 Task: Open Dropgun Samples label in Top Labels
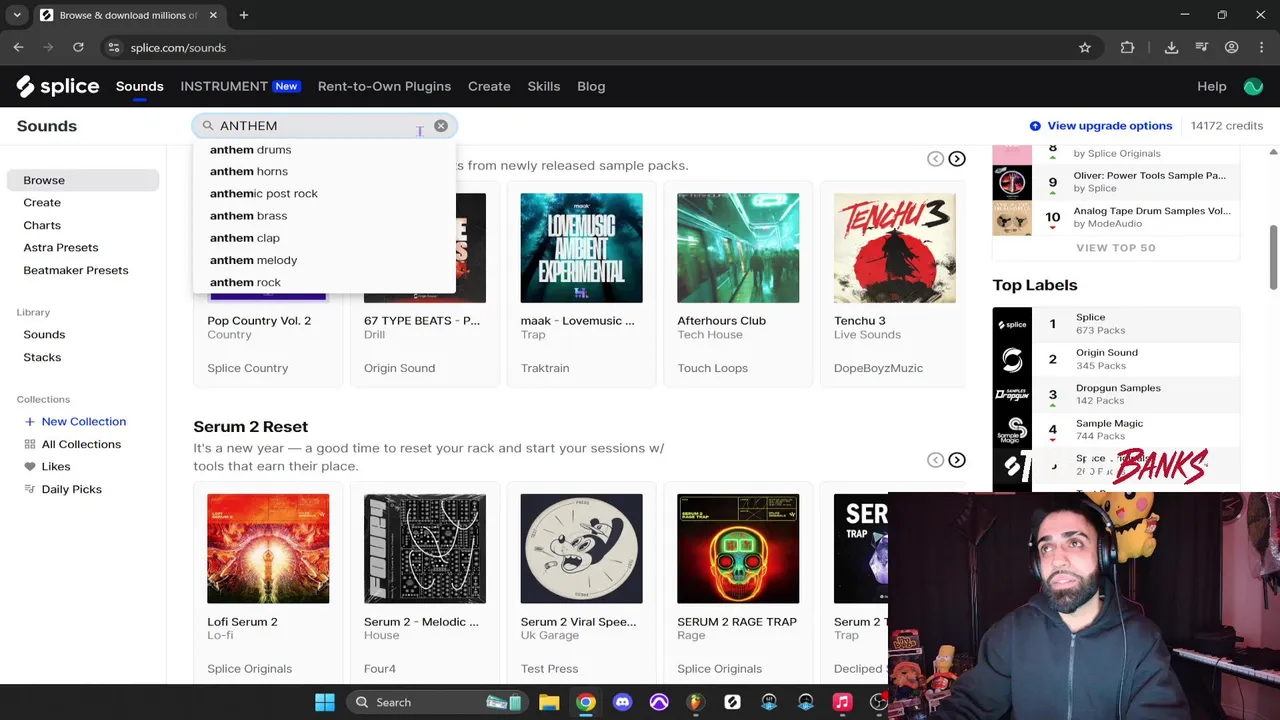pyautogui.click(x=1116, y=394)
